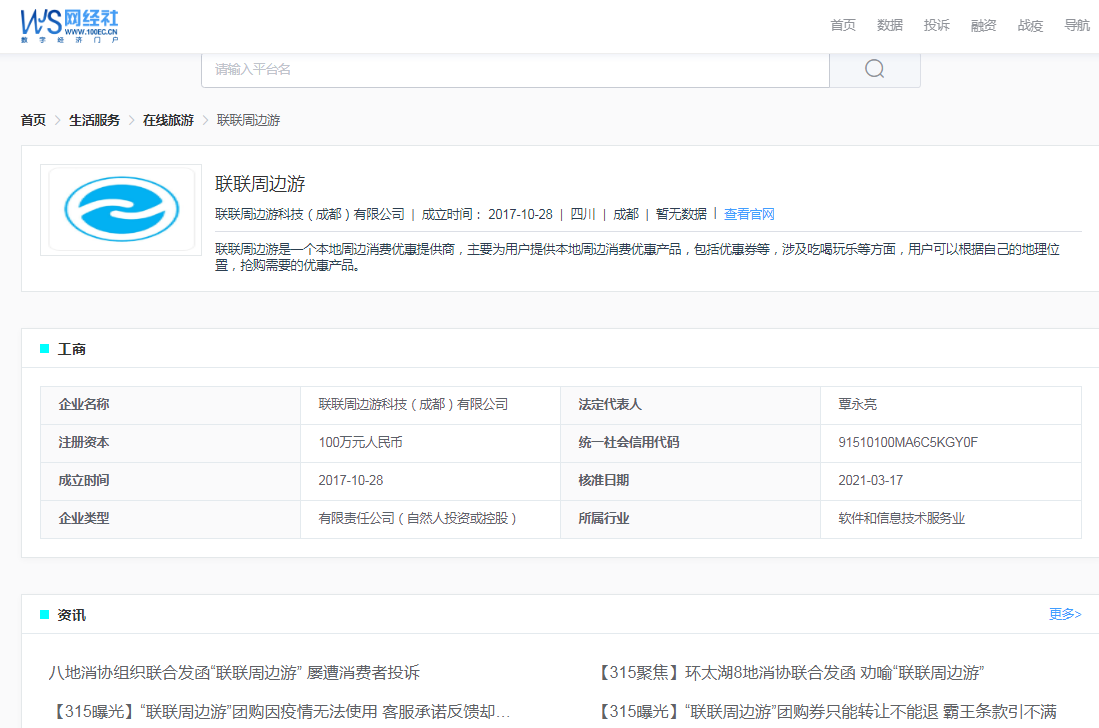1099x728 pixels.
Task: Open the 数据 navigation item
Action: (890, 25)
